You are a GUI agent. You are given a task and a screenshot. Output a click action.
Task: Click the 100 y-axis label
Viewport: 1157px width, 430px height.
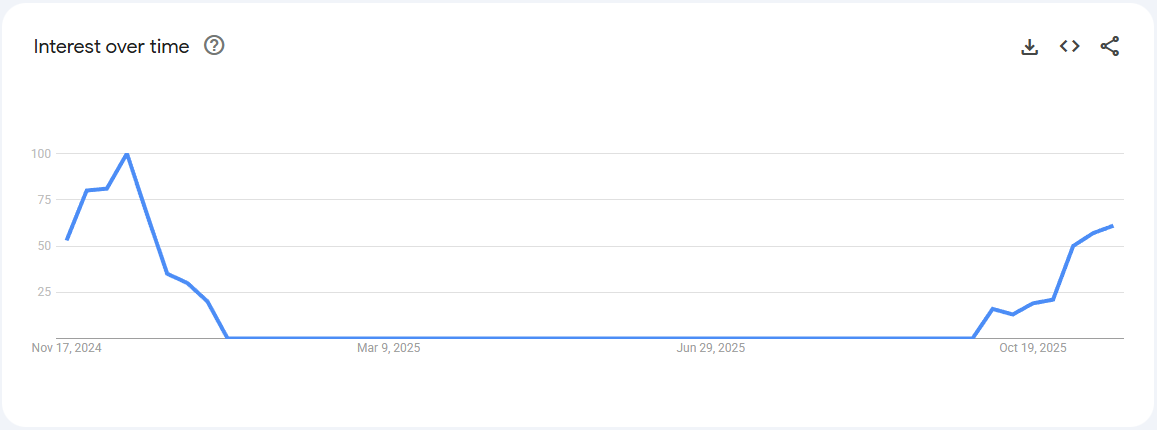click(41, 154)
